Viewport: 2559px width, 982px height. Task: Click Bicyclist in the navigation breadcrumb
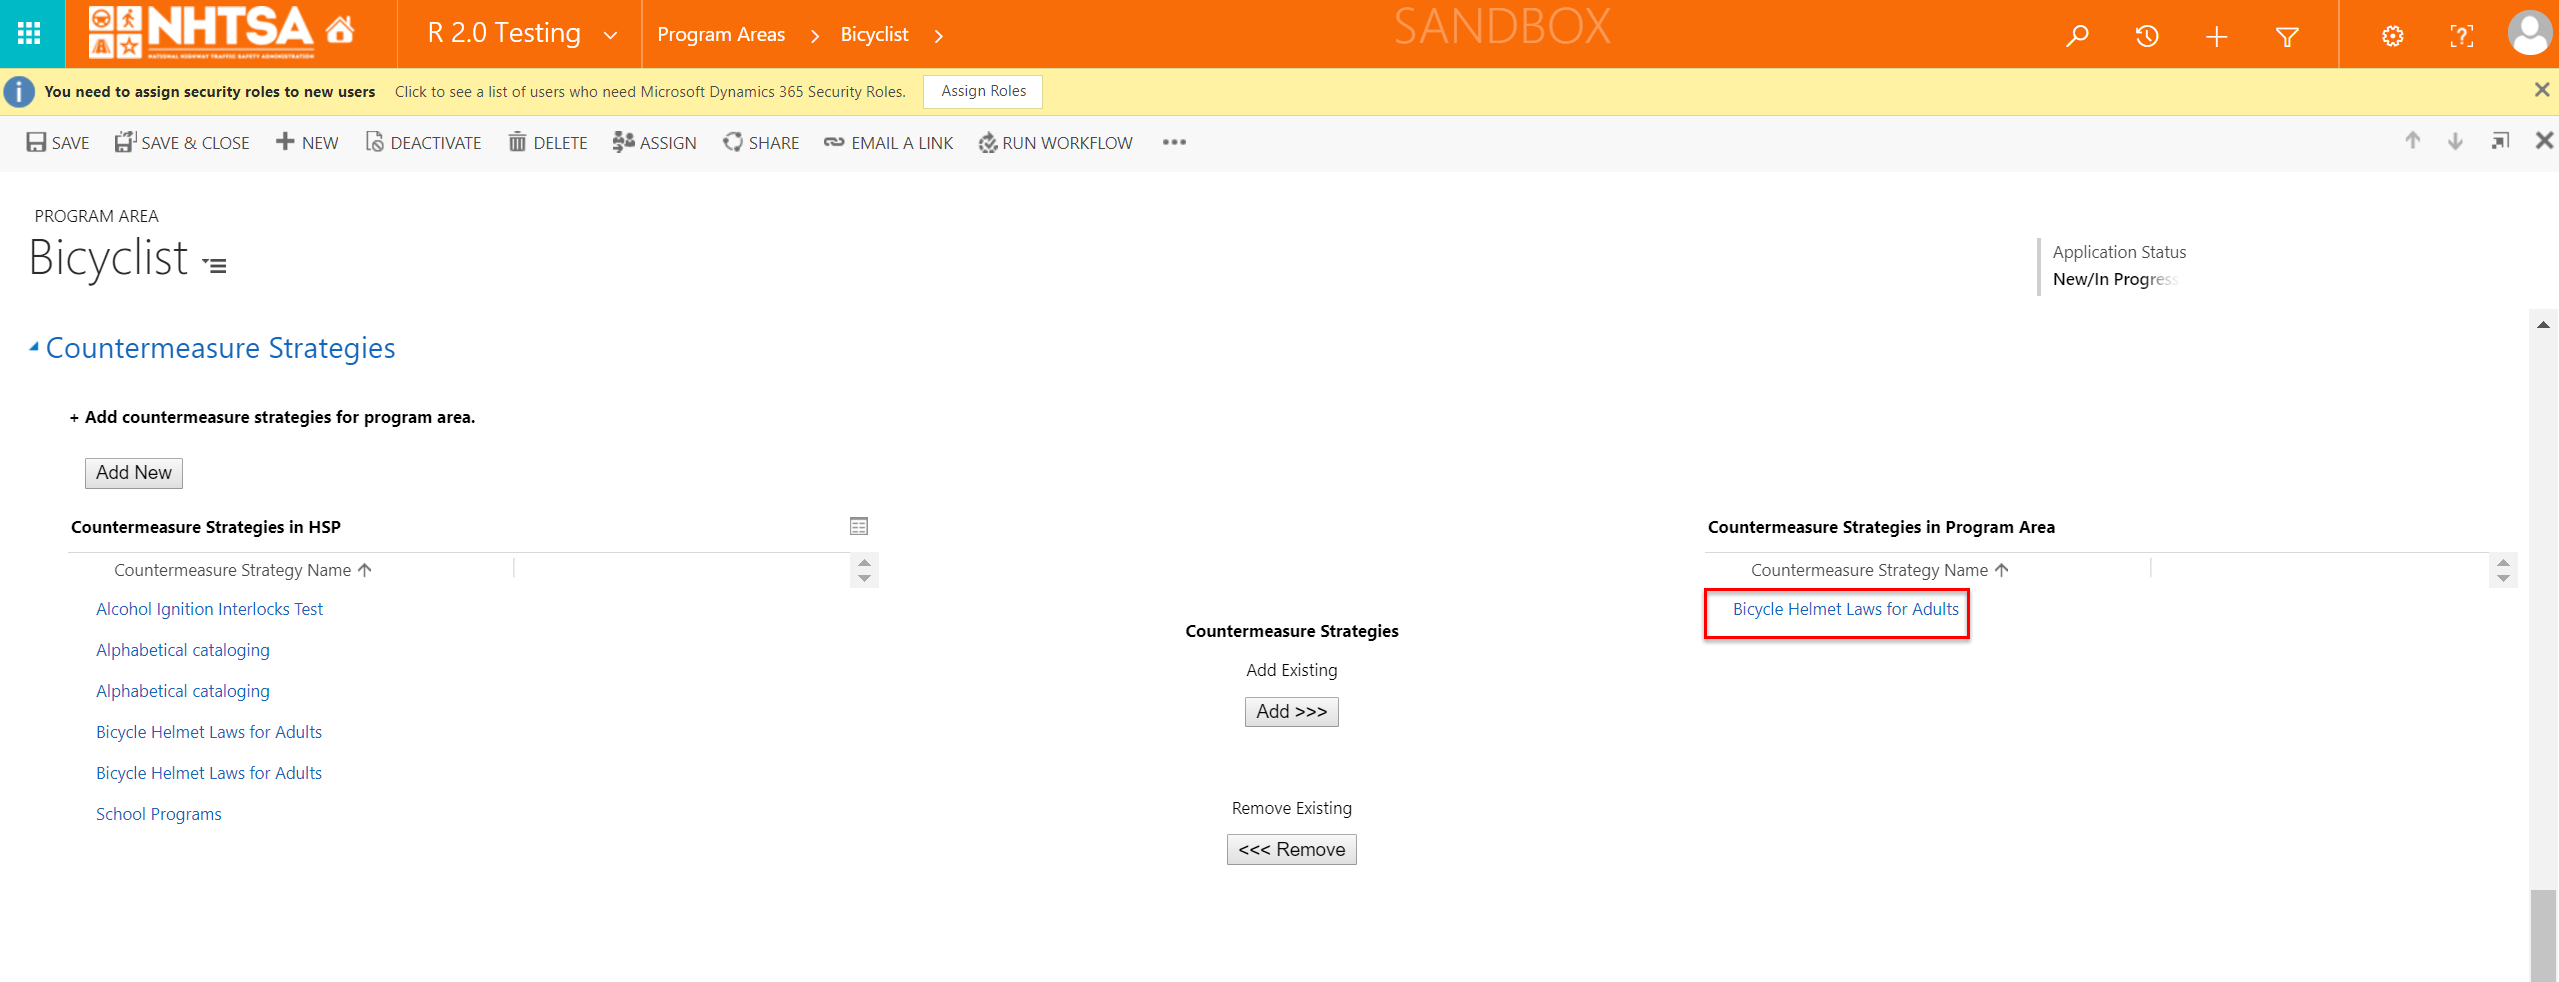[874, 35]
